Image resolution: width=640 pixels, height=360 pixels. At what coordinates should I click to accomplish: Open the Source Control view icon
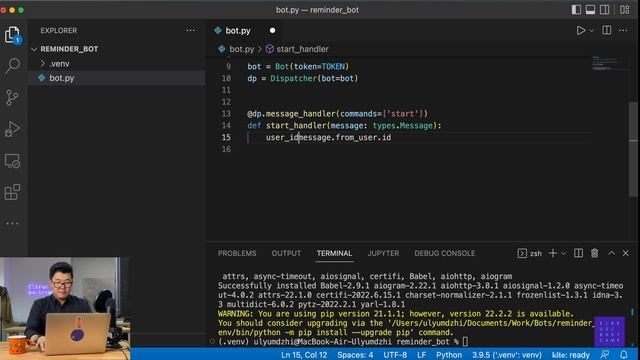pos(12,98)
